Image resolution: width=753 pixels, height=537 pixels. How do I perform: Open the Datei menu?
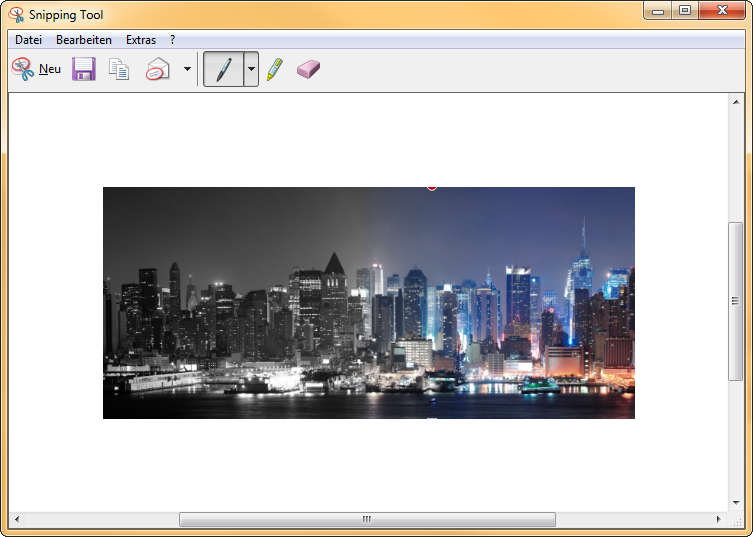point(28,40)
